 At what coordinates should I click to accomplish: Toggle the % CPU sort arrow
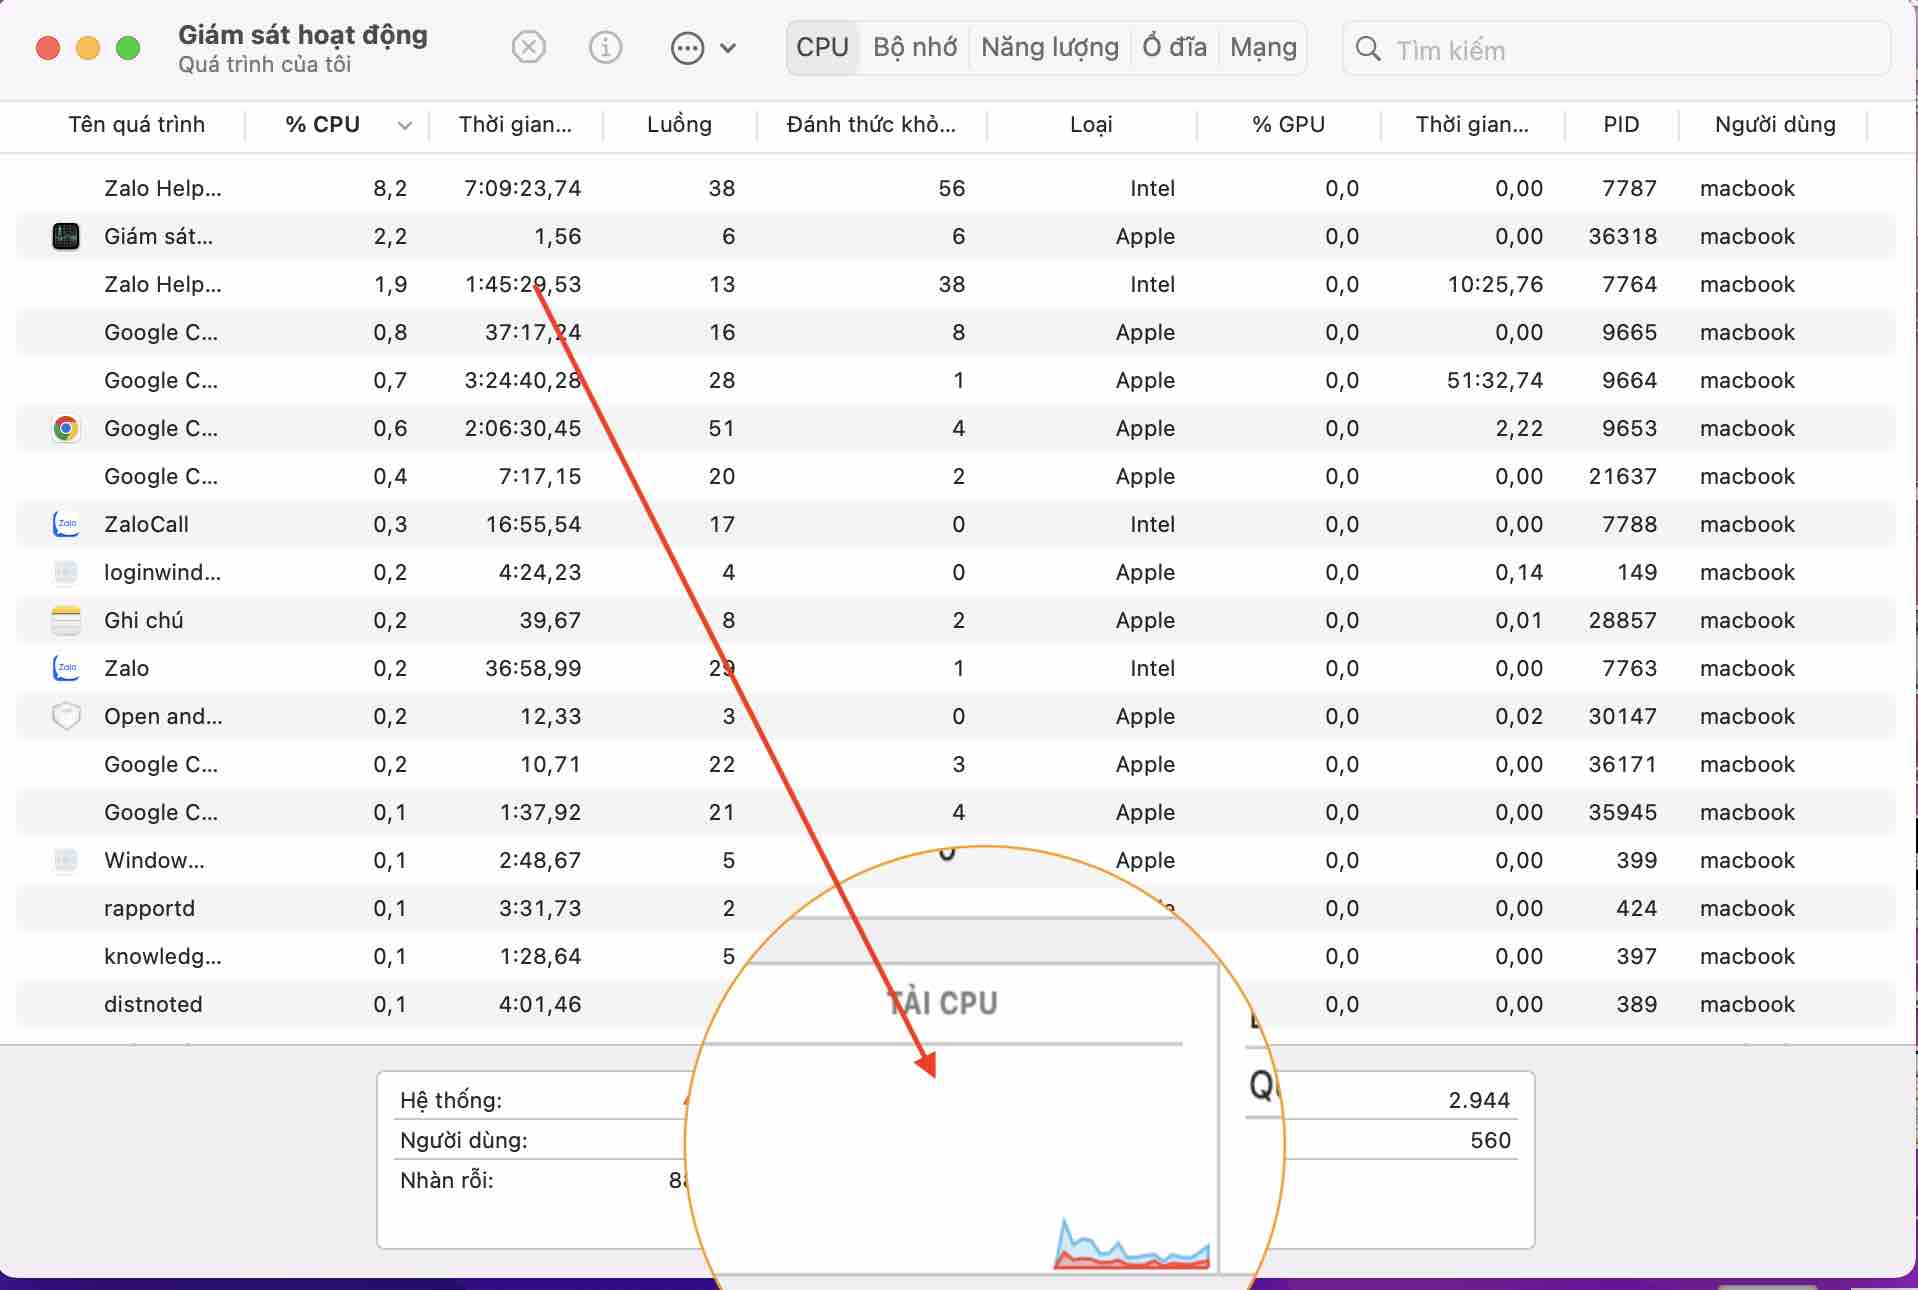pos(404,126)
